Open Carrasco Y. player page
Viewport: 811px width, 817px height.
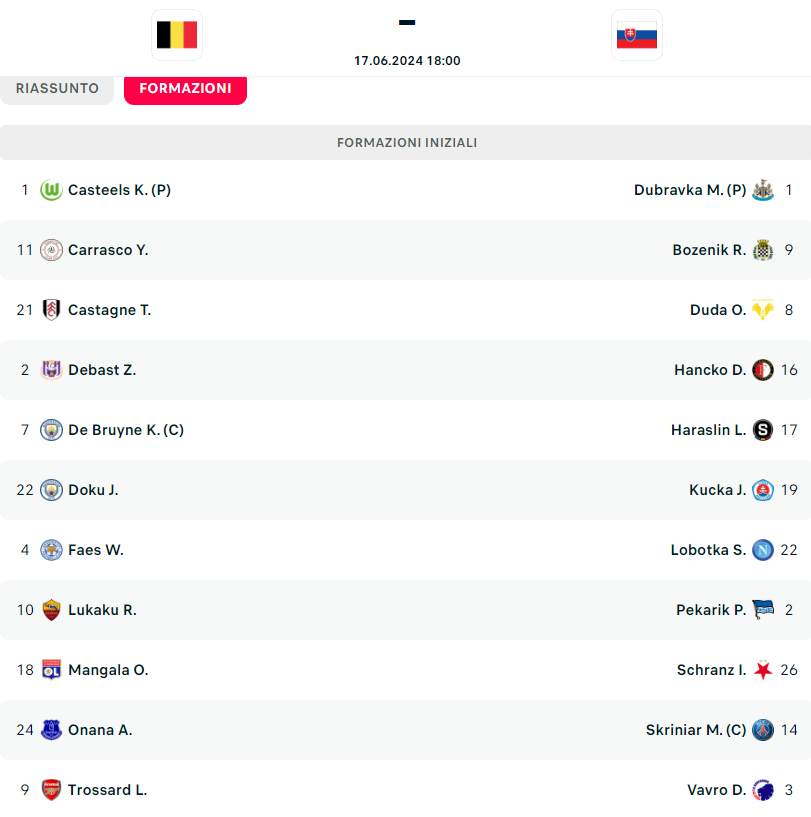(108, 250)
